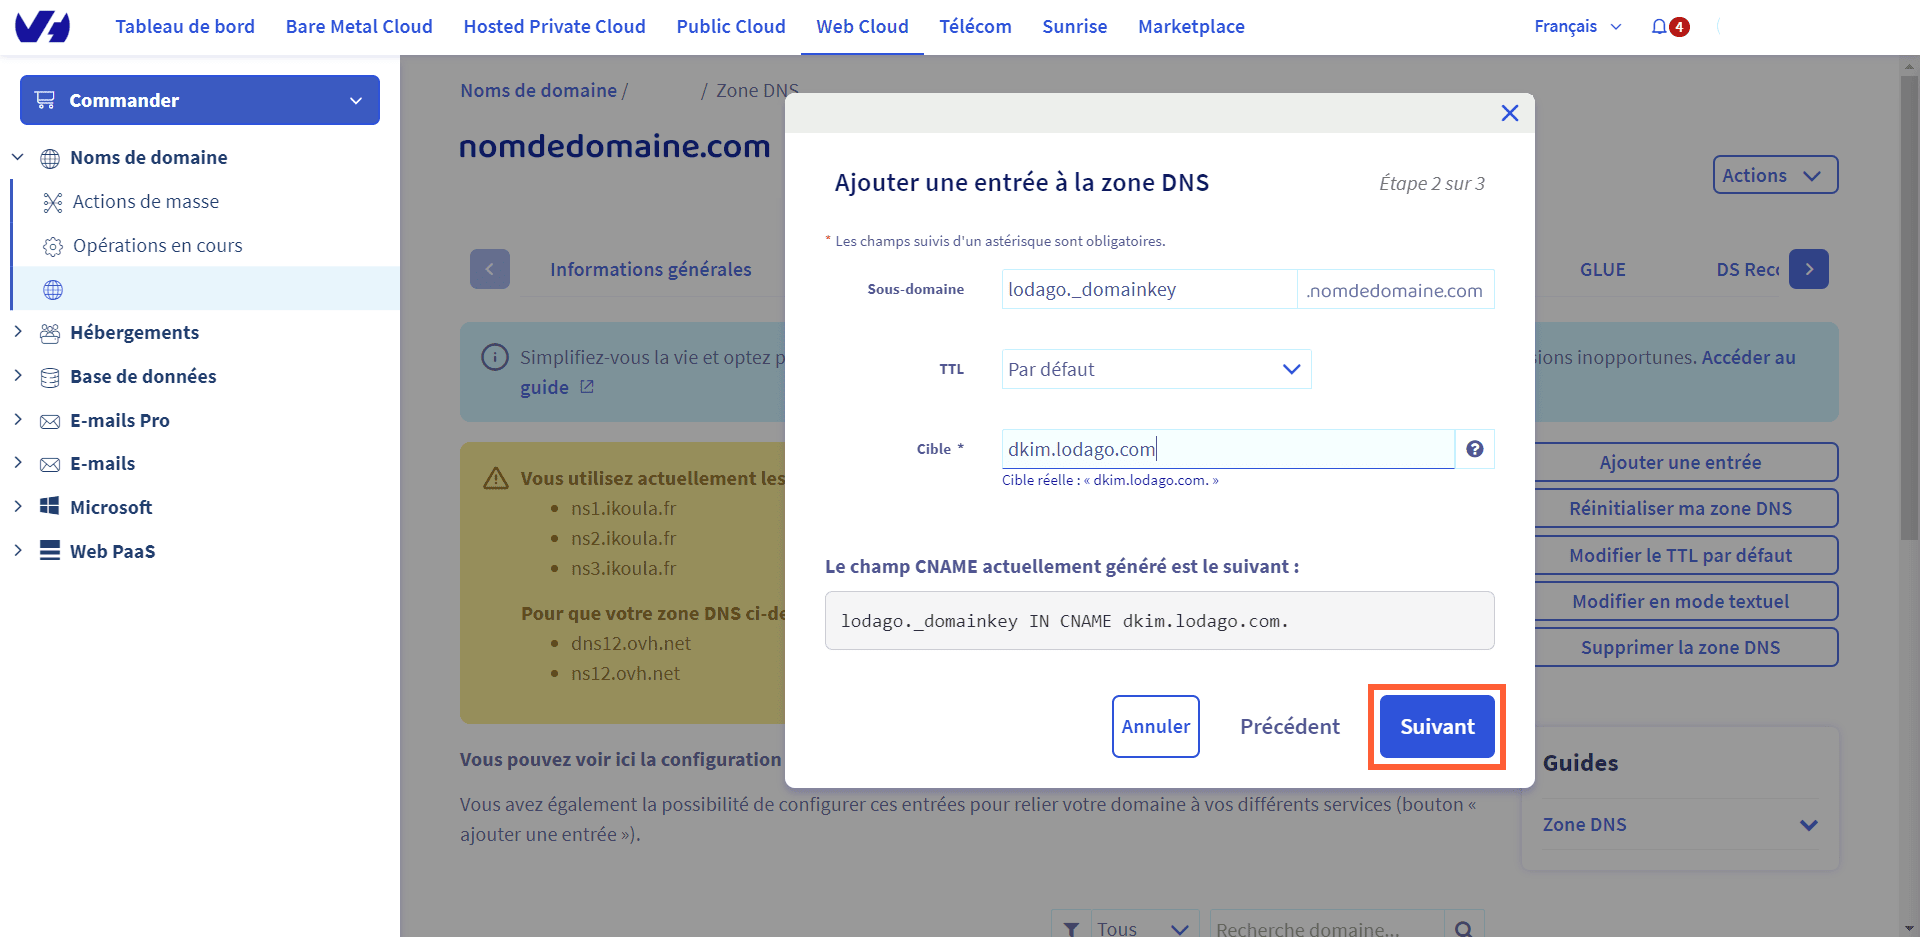Click tabs scroll-right arrow button
1920x937 pixels.
(1809, 269)
